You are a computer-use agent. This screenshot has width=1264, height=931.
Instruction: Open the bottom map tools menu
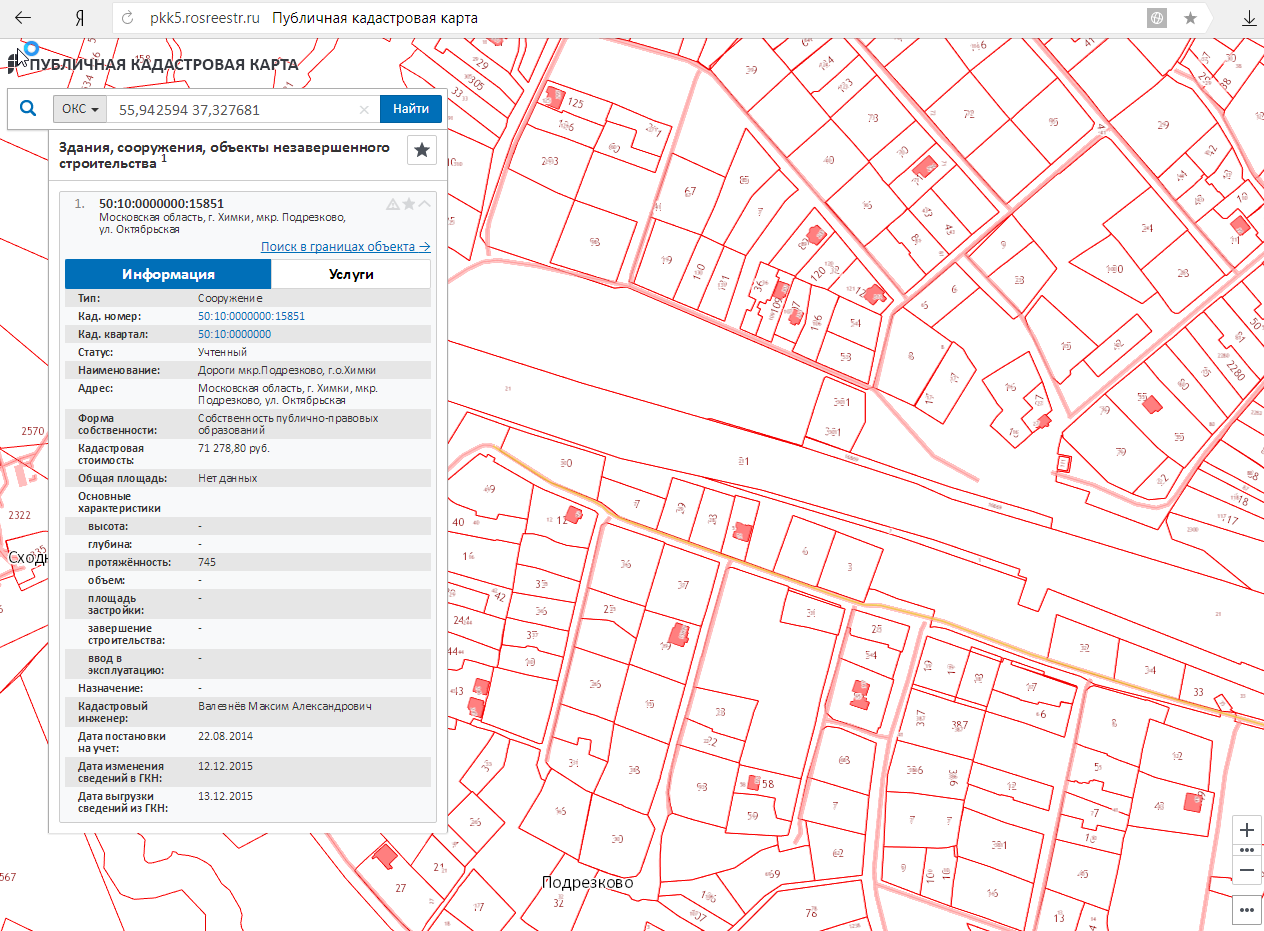1247,910
